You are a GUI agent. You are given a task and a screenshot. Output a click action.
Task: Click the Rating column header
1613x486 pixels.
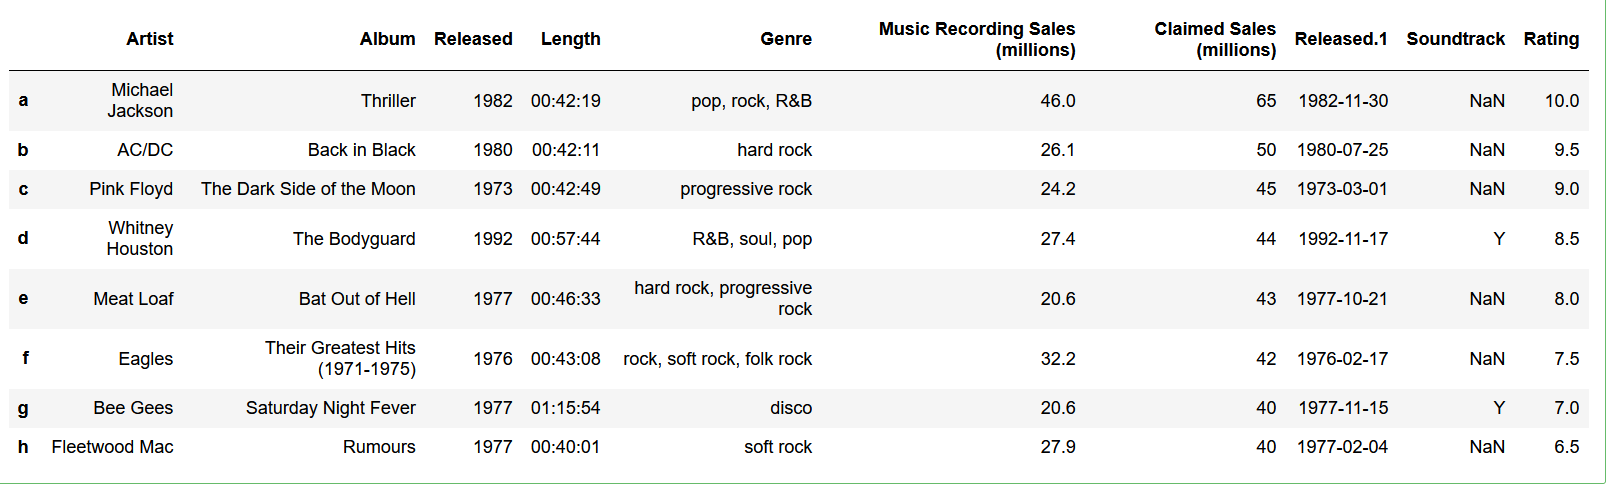tap(1550, 39)
